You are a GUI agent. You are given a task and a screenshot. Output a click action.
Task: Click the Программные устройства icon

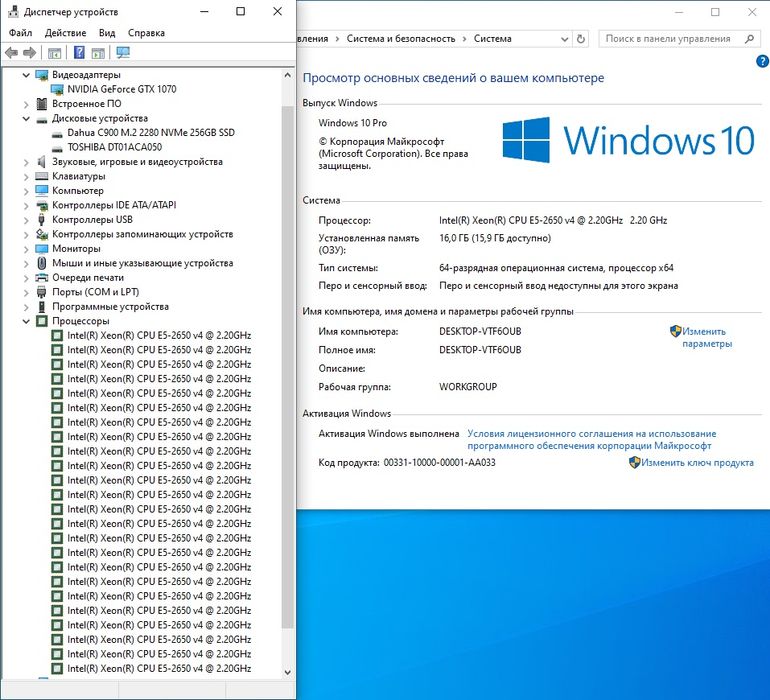tap(42, 307)
